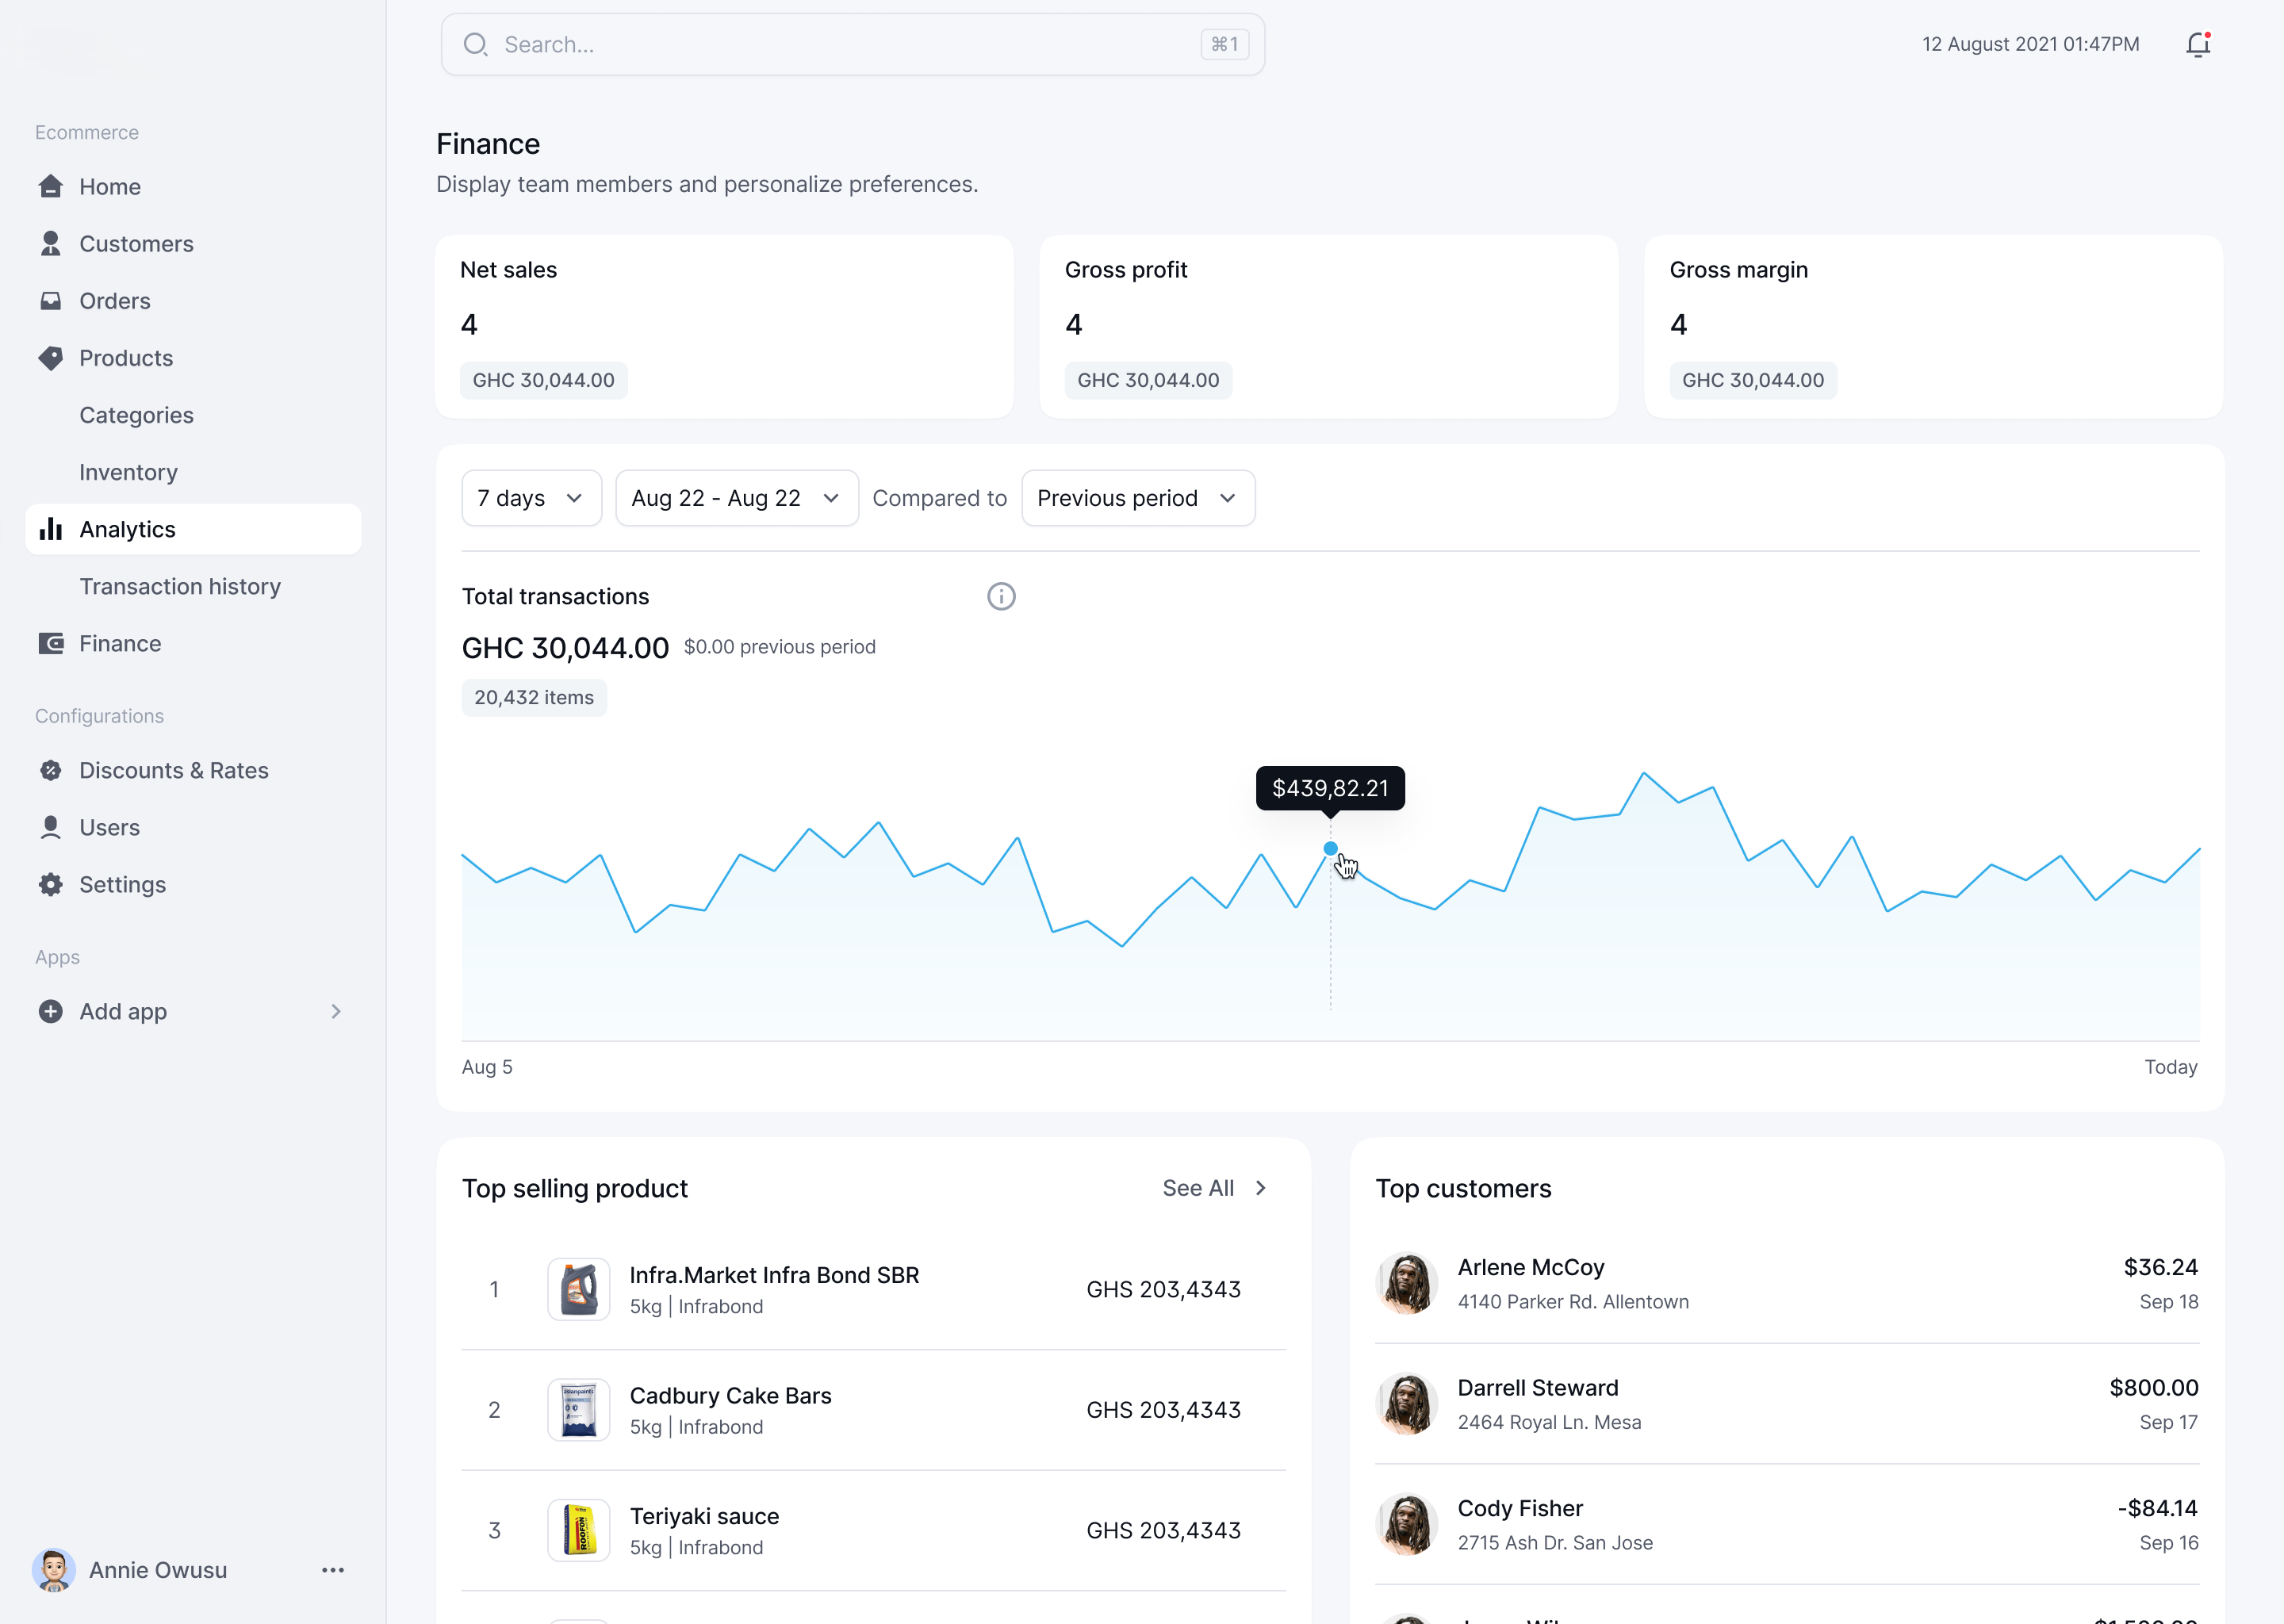The image size is (2284, 1624).
Task: Click the info icon beside Total transactions
Action: click(1001, 596)
